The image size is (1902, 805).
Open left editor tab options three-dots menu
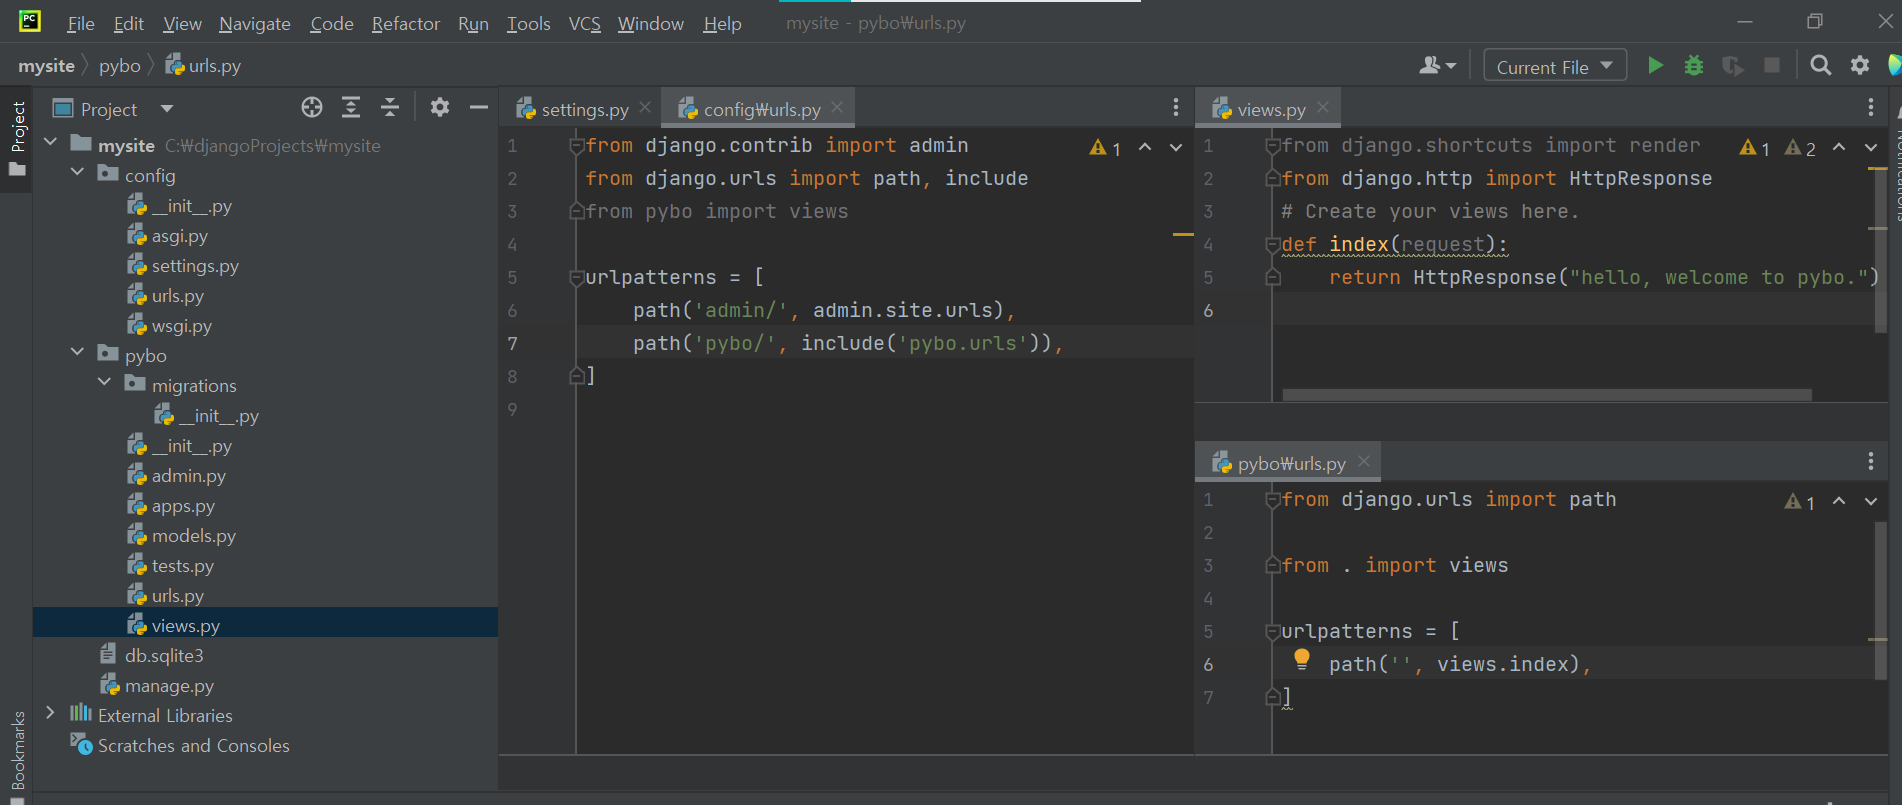coord(1176,107)
